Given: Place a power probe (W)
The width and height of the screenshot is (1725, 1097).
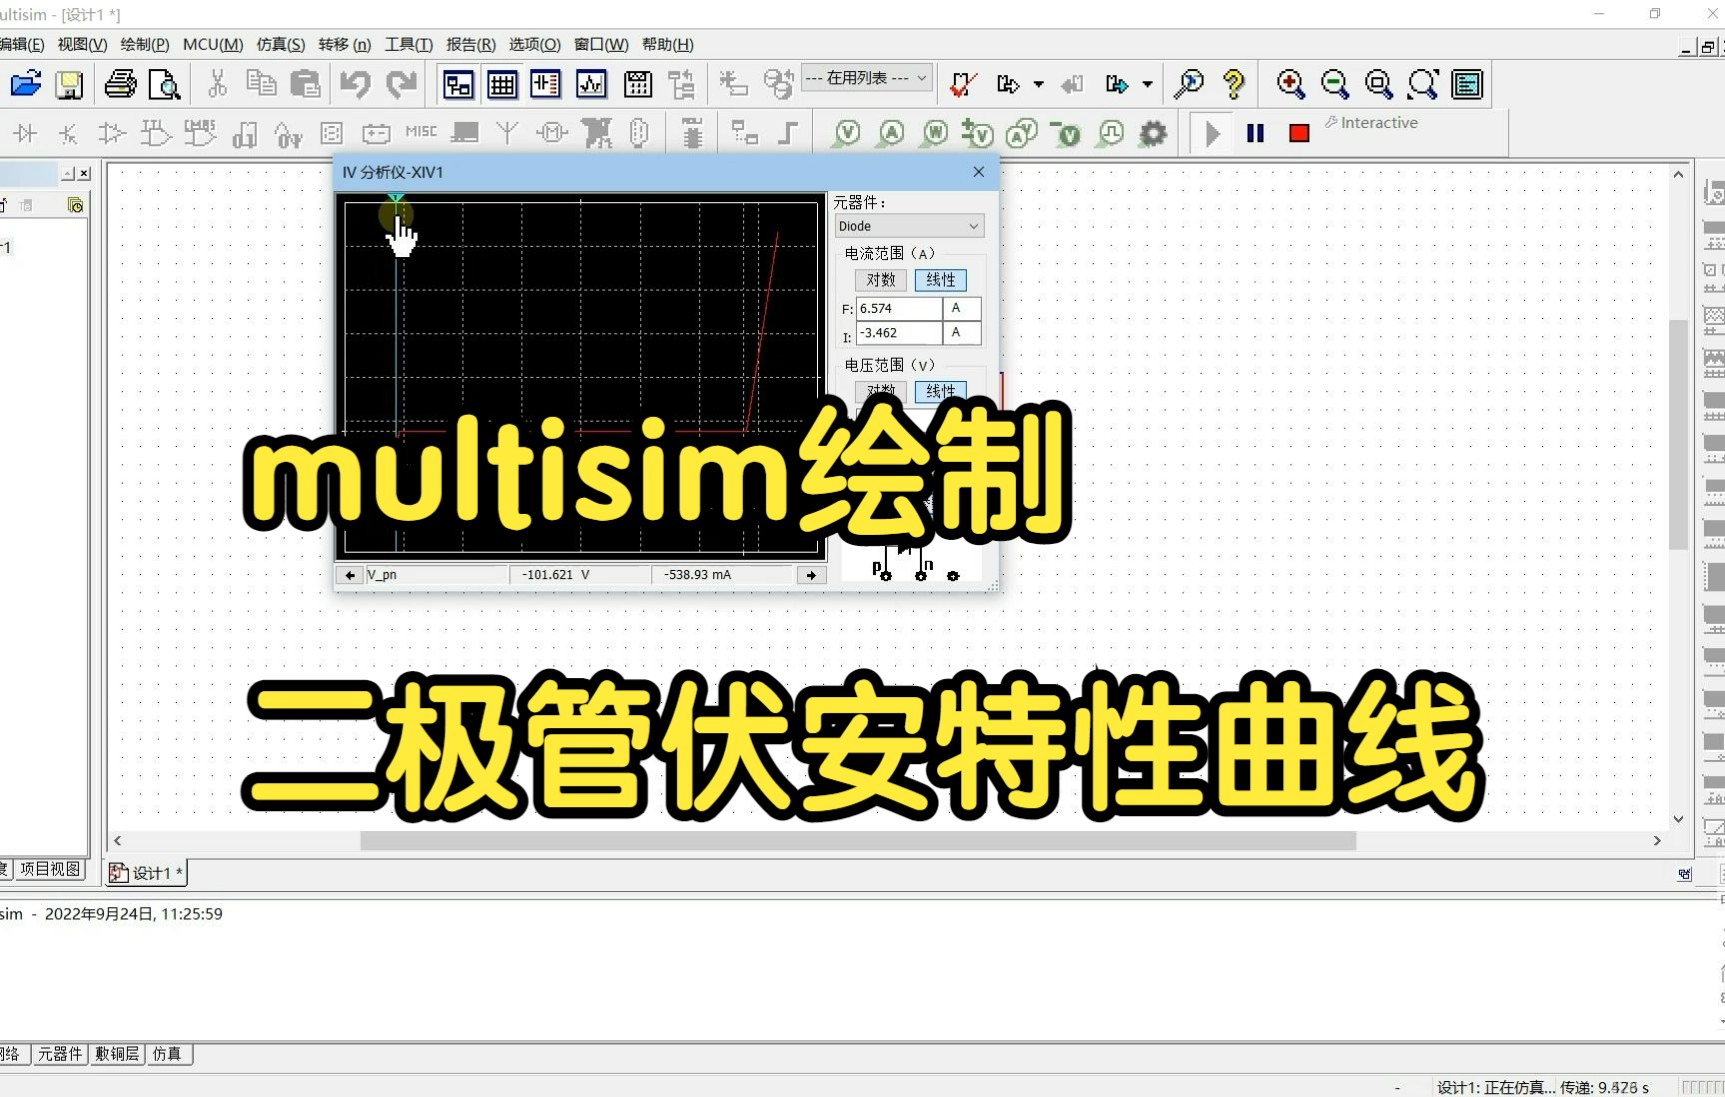Looking at the screenshot, I should click(935, 133).
